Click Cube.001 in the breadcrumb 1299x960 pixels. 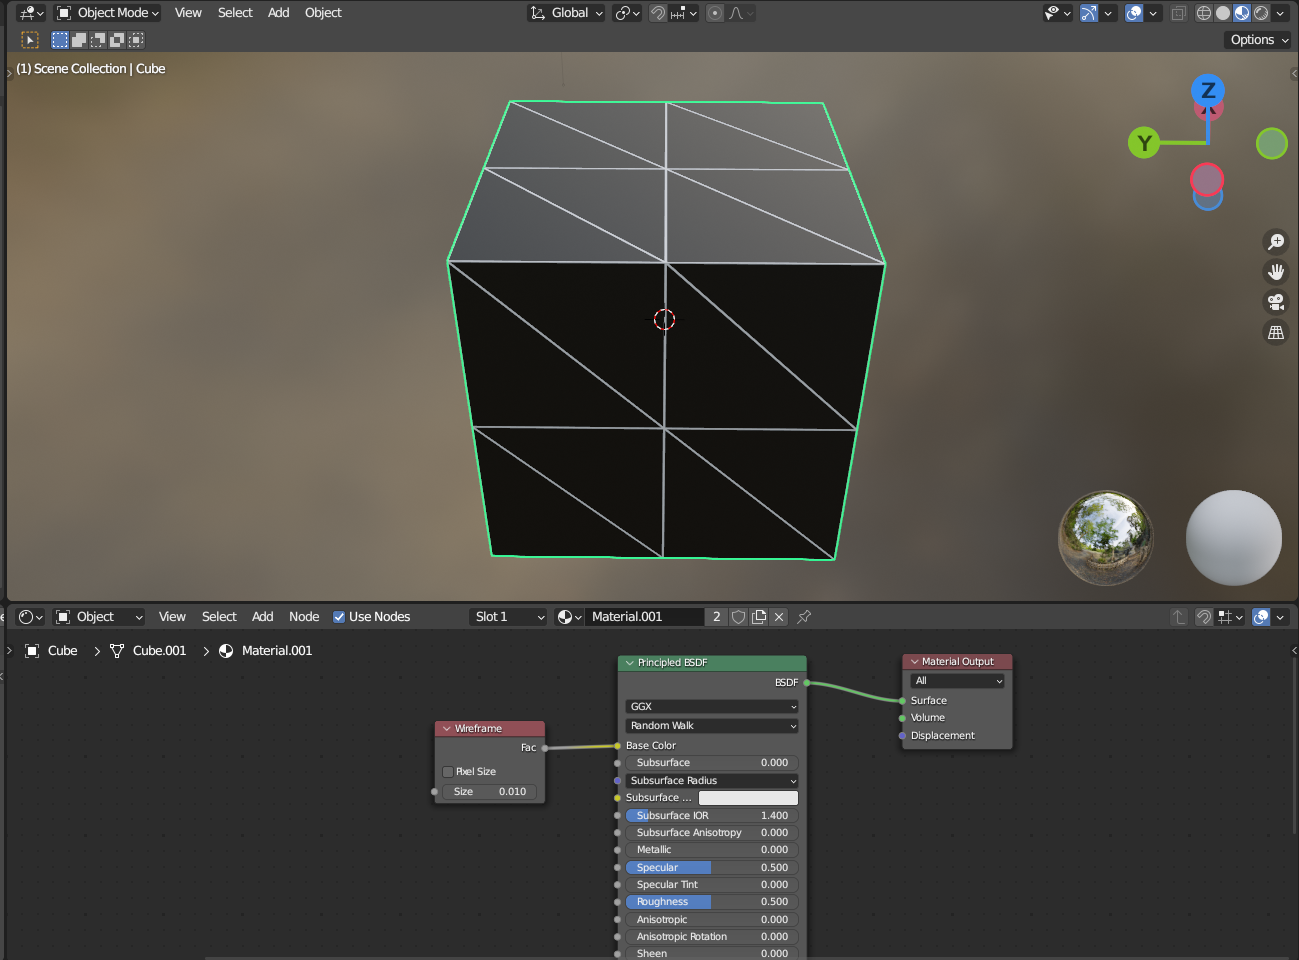coord(159,651)
